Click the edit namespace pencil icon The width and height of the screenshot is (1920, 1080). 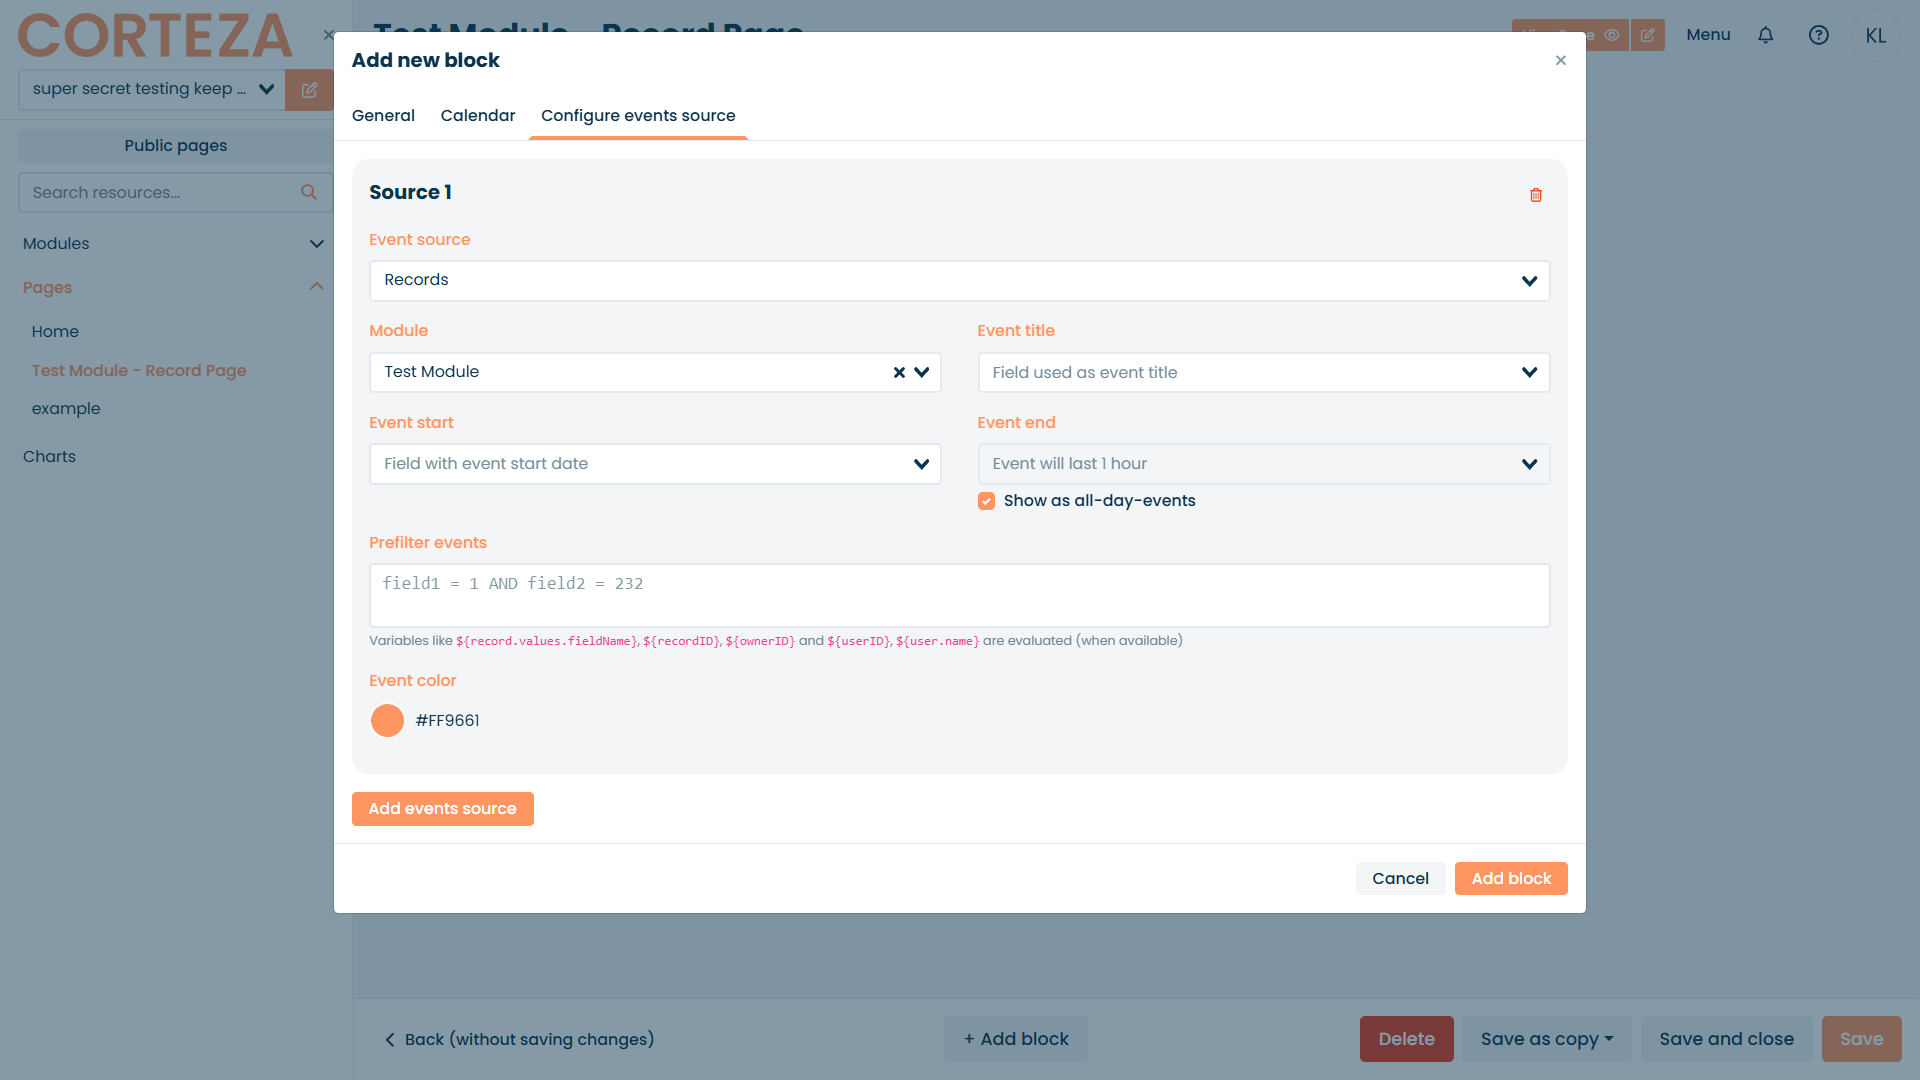(310, 90)
